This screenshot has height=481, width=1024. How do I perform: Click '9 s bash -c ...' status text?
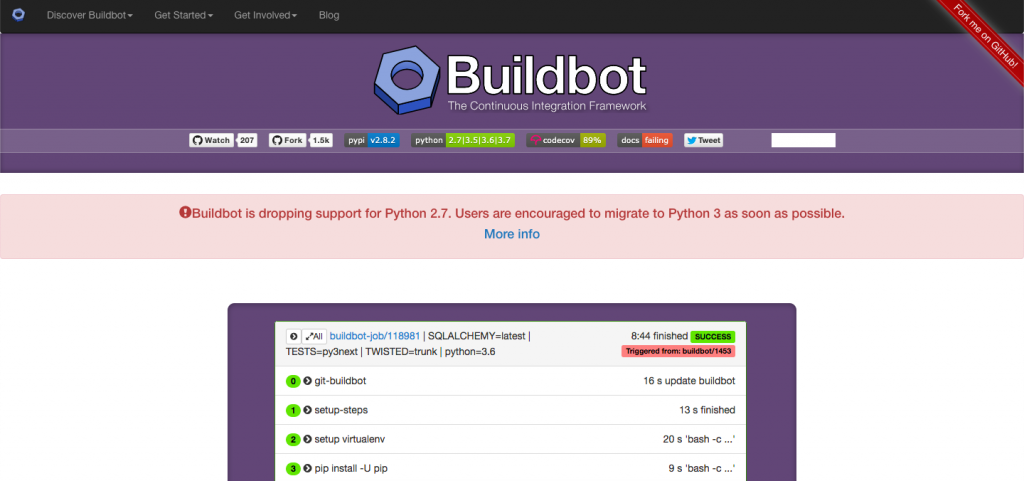[x=702, y=469]
